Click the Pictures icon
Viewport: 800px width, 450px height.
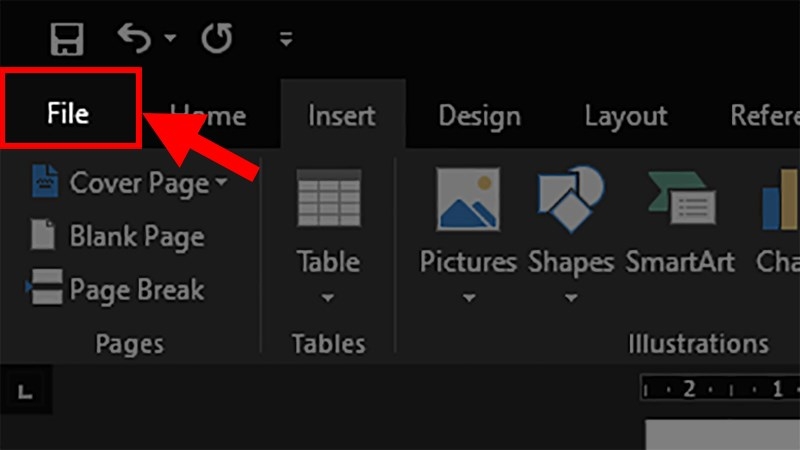[468, 199]
